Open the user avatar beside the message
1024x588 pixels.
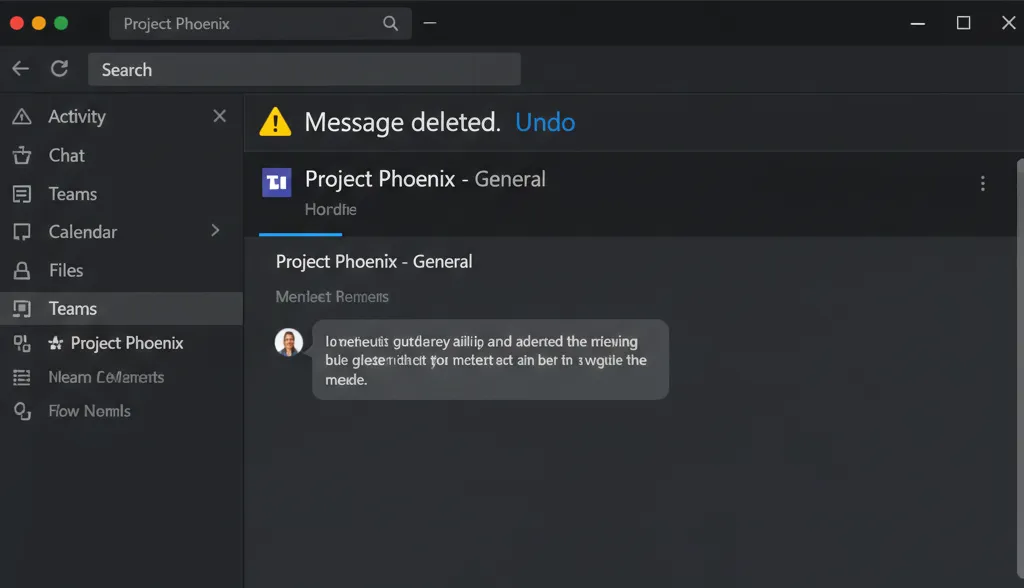coord(289,342)
